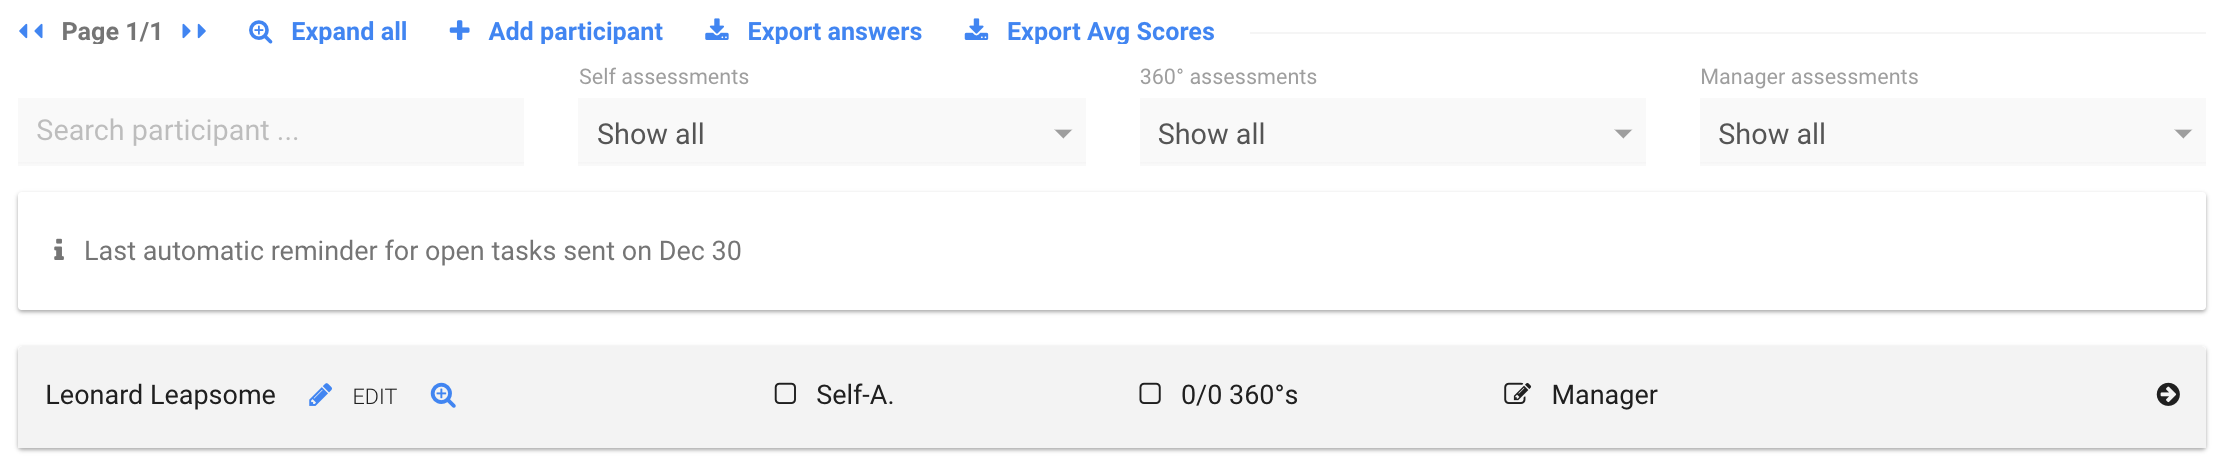Click the download icon beside Export answers
2226x466 pixels.
[x=717, y=31]
